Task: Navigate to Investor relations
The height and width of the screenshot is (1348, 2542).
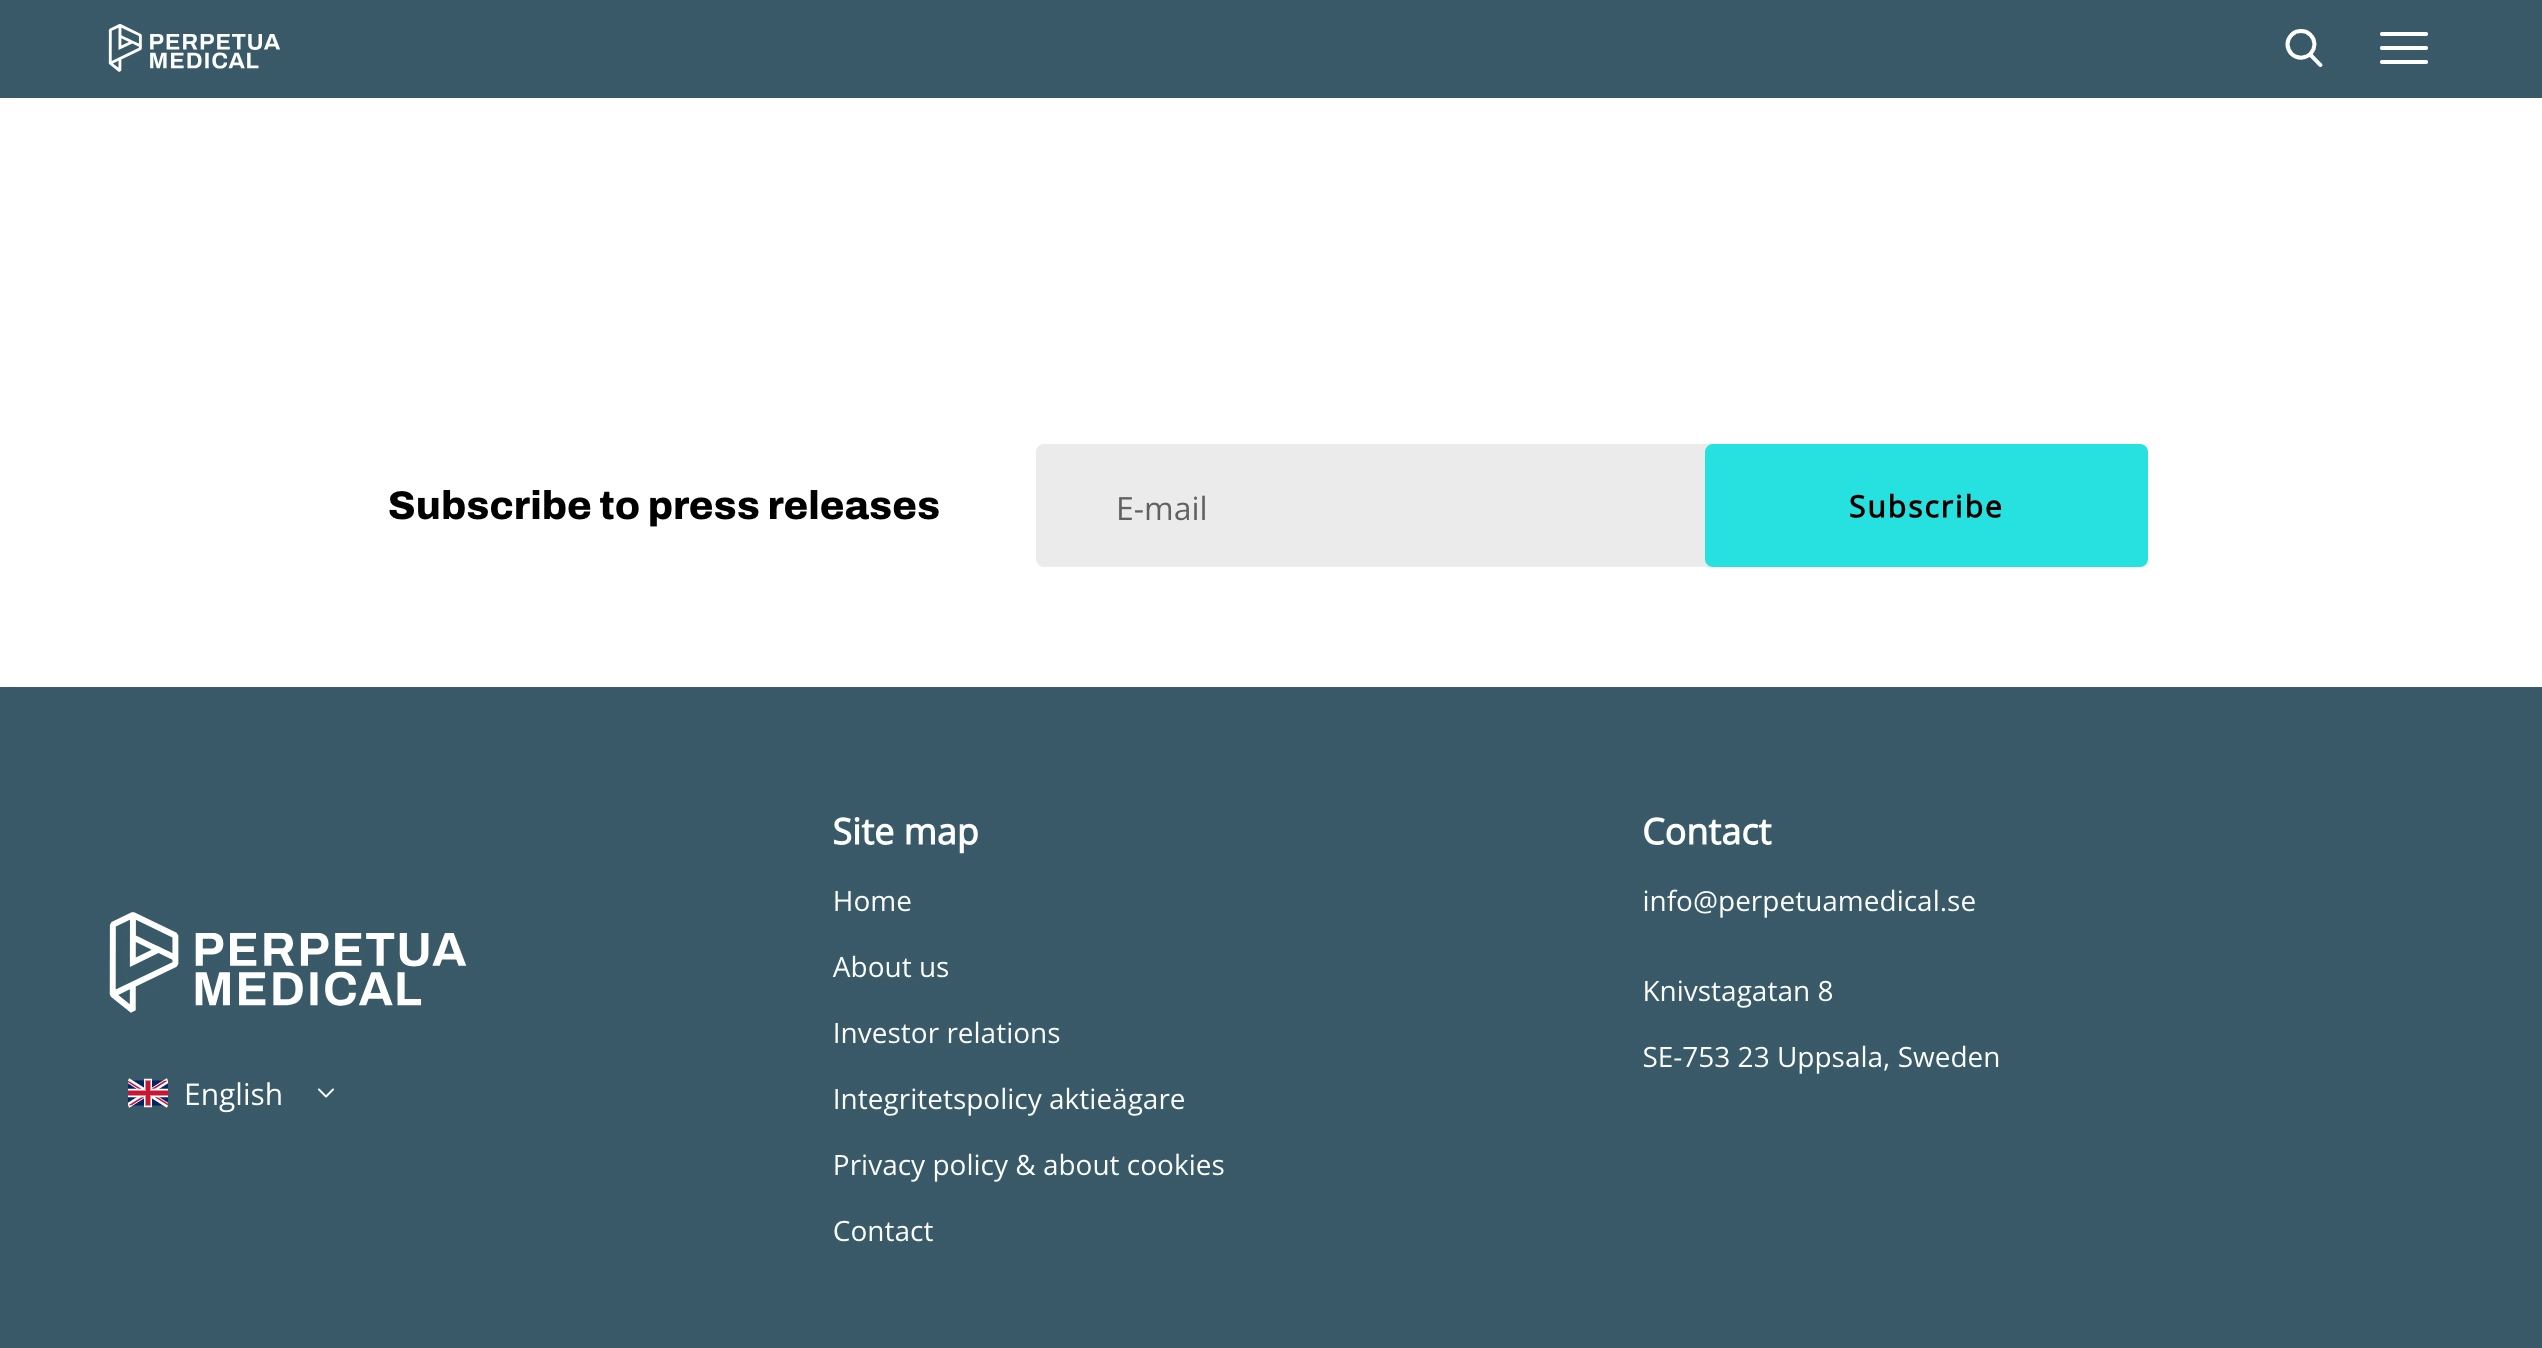Action: 946,1033
